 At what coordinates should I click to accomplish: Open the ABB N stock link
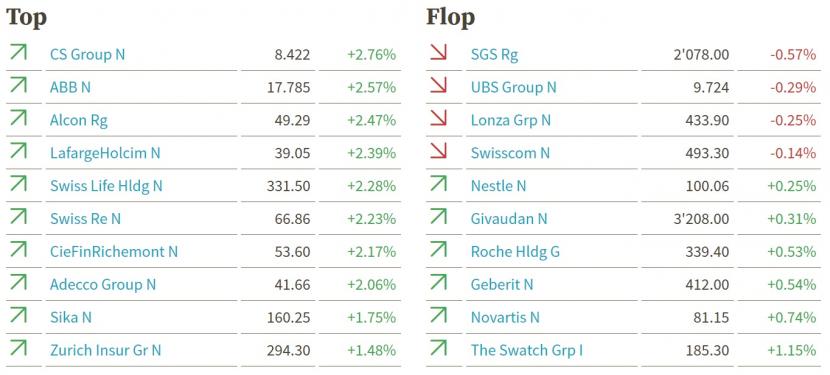(x=70, y=87)
